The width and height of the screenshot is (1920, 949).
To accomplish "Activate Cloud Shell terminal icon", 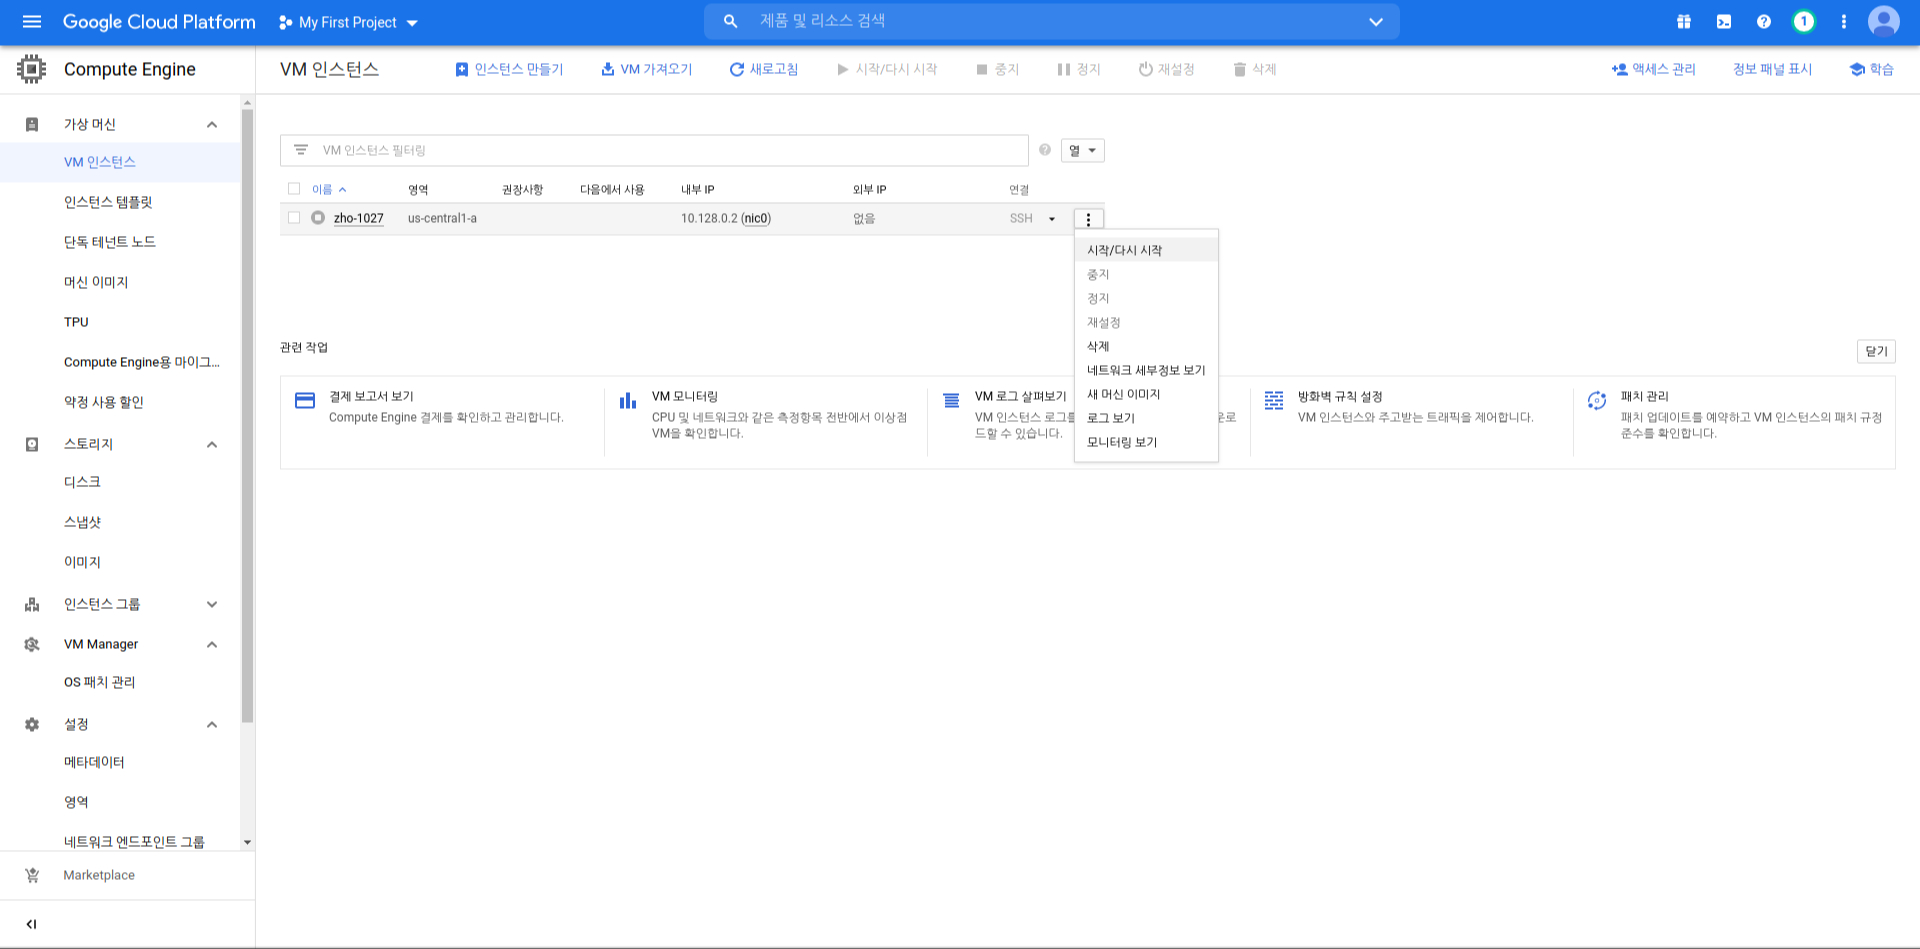I will pyautogui.click(x=1724, y=22).
